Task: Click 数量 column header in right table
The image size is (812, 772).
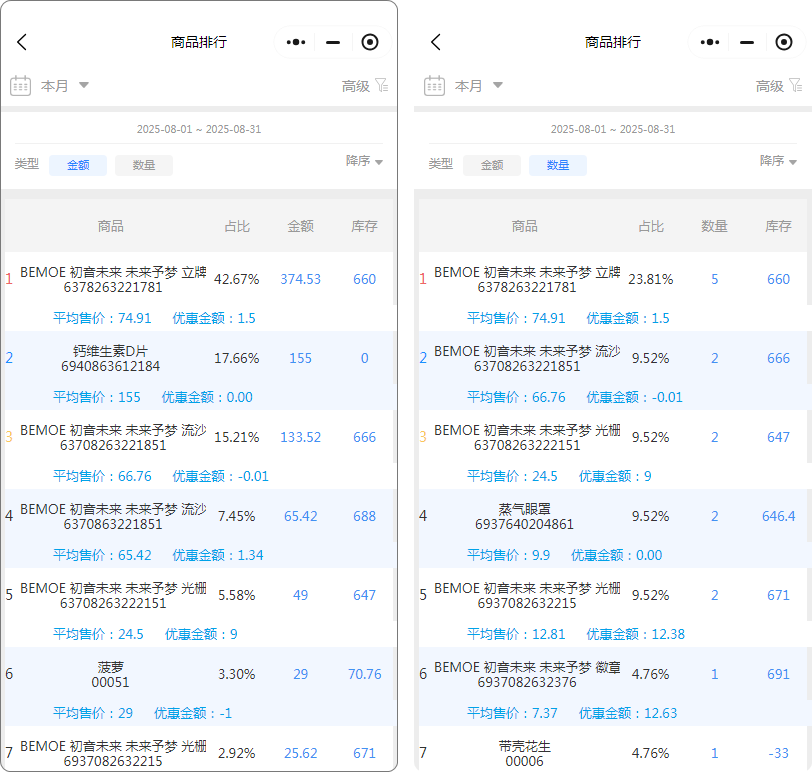Action: pos(715,226)
